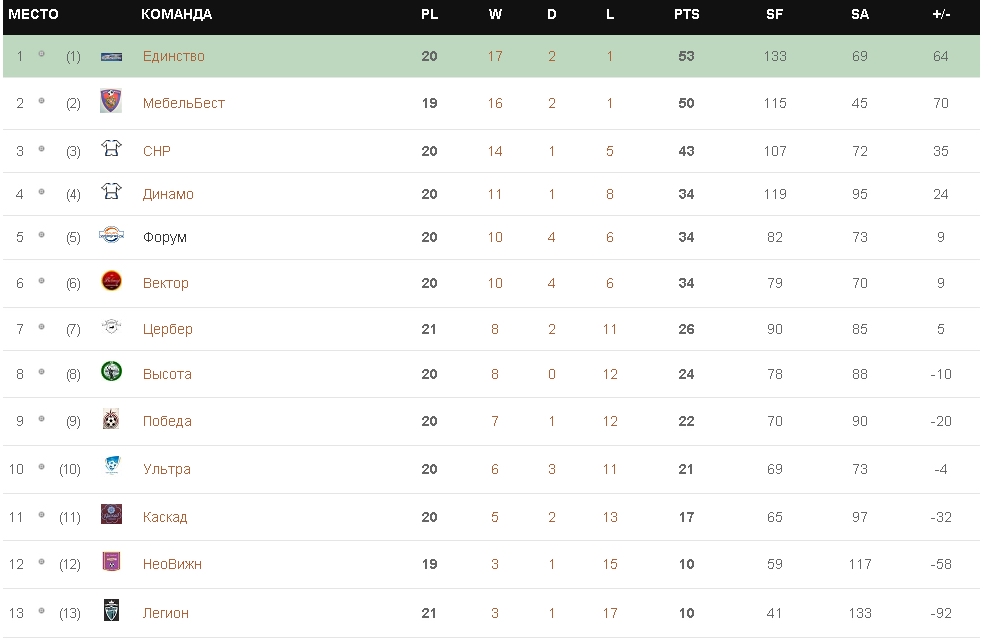The width and height of the screenshot is (991, 639).
Task: Click the Каскад team logo
Action: pyautogui.click(x=111, y=515)
